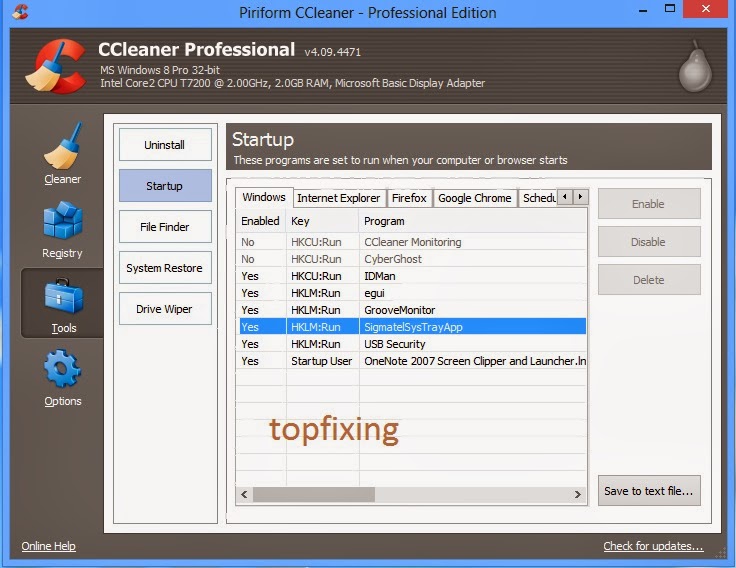Click the Enable button
Screen dimensions: 736x568
(649, 204)
